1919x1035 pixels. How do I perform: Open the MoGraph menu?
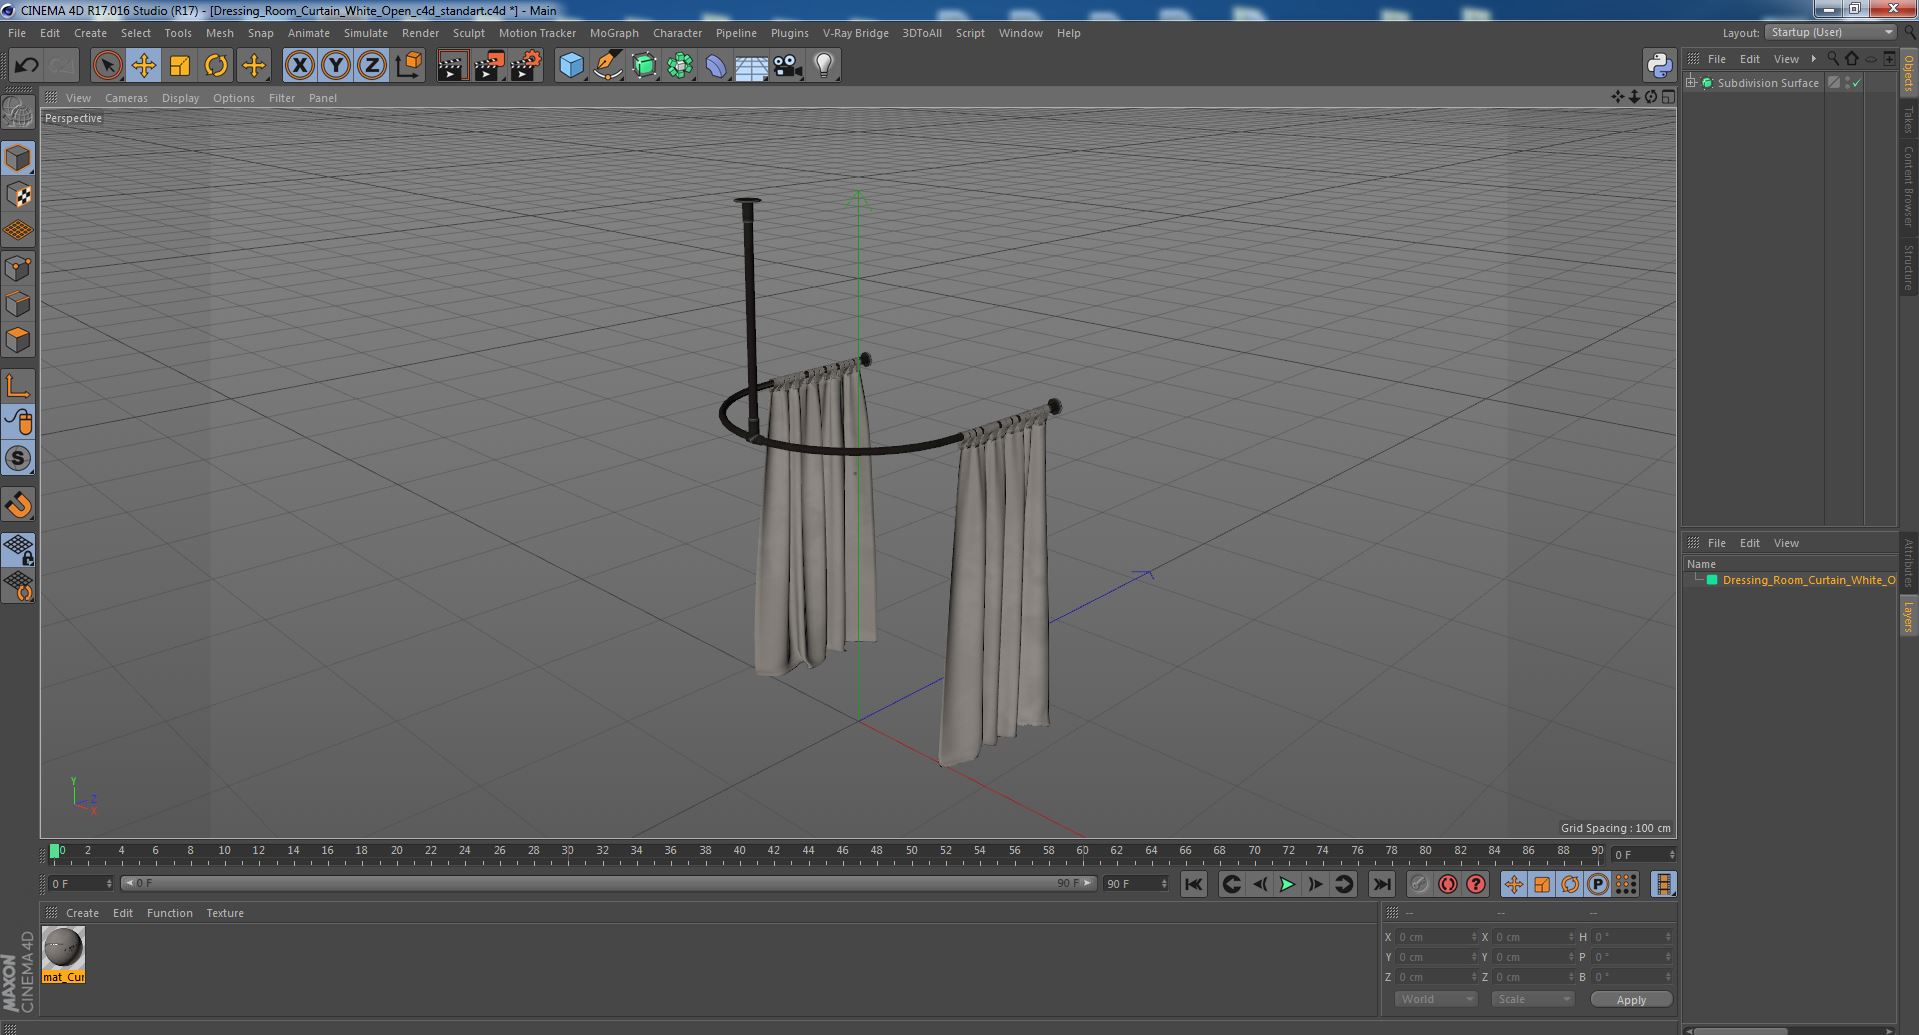click(x=614, y=33)
